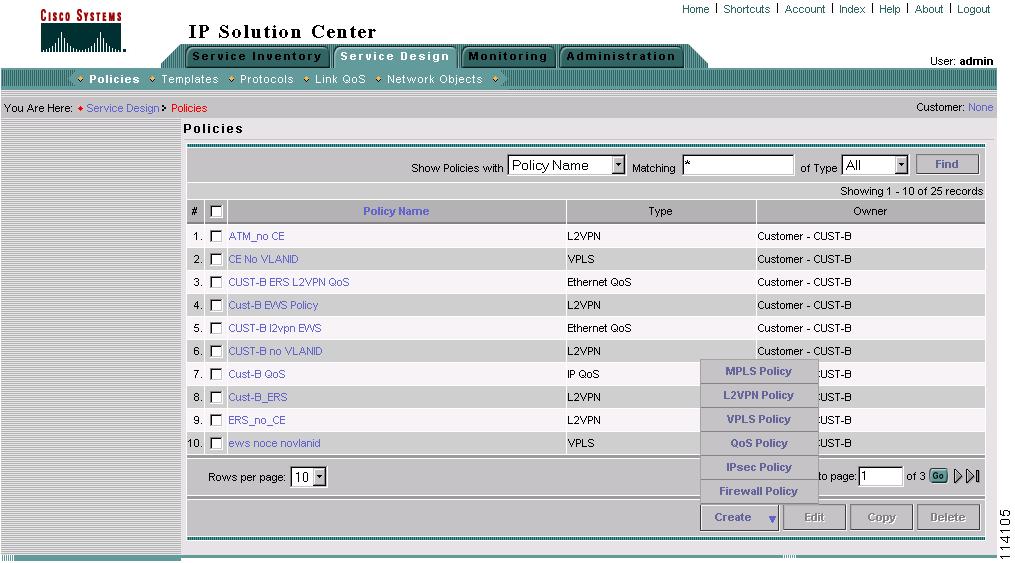Image resolution: width=1015 pixels, height=563 pixels.
Task: Jump to last page arrow icon
Action: pos(973,476)
